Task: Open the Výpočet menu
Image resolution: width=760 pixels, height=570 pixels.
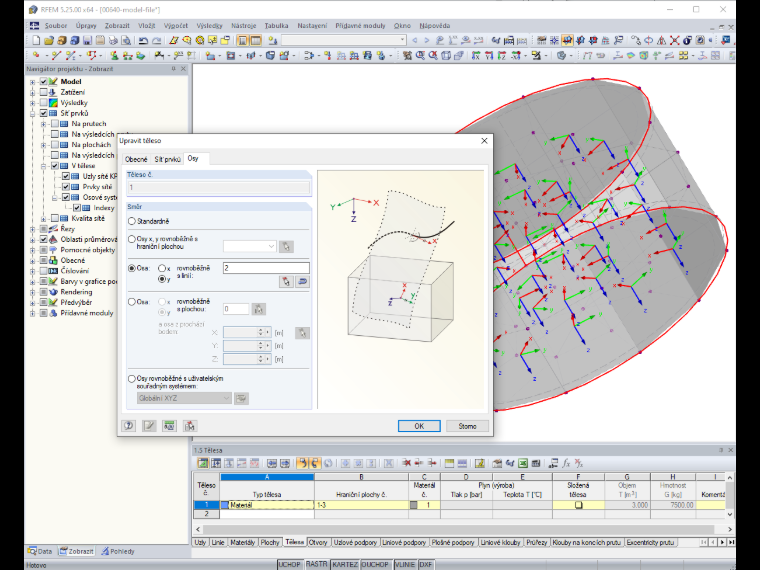Action: coord(175,26)
